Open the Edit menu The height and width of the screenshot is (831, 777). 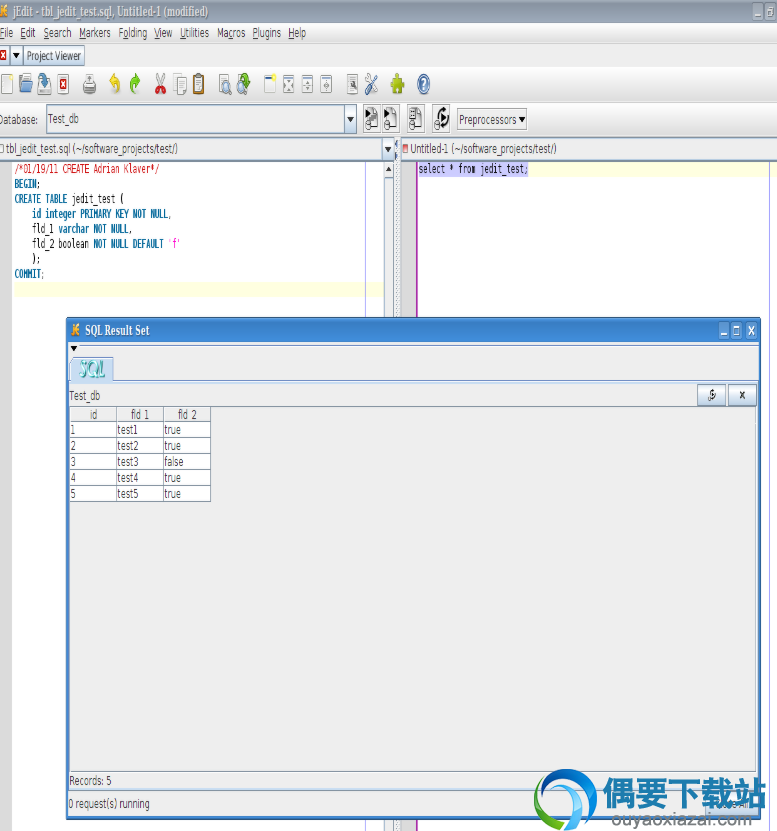[28, 33]
